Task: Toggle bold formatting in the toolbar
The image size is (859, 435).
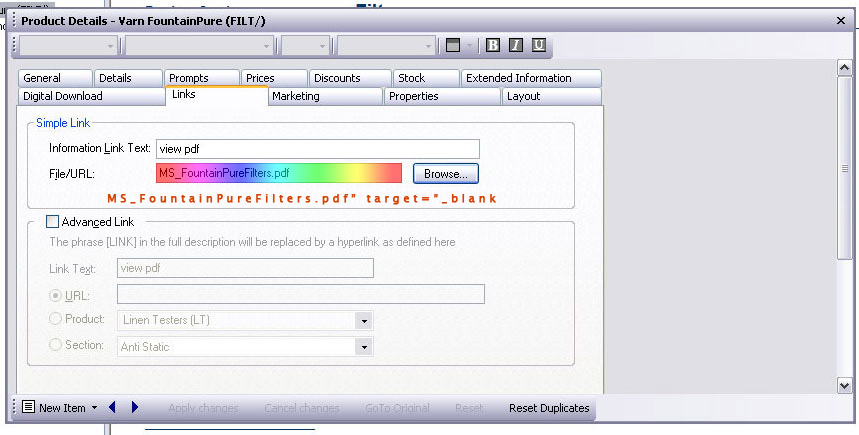Action: (x=493, y=45)
